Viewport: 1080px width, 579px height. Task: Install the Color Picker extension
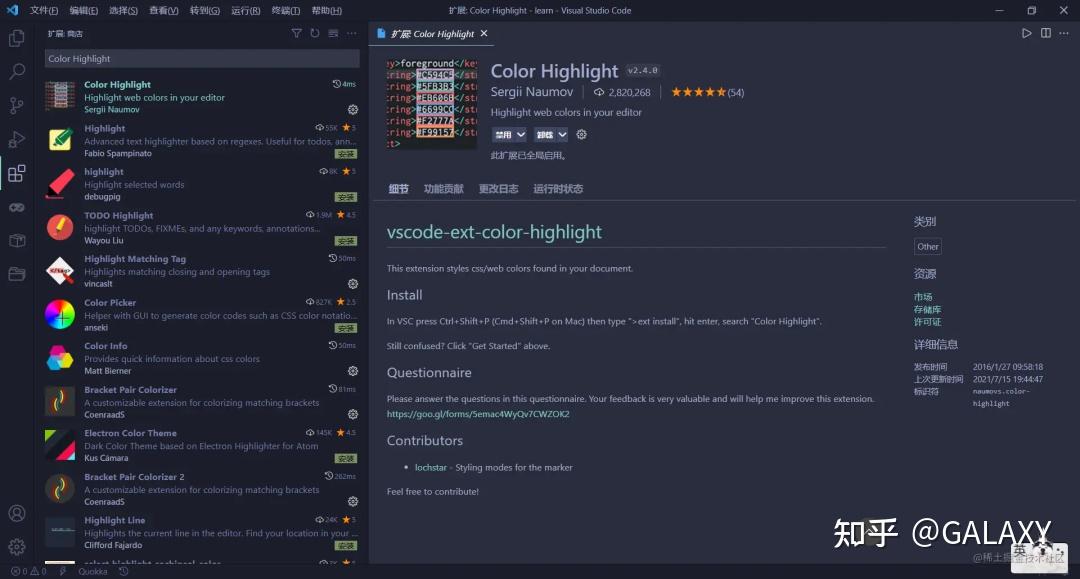[x=346, y=328]
